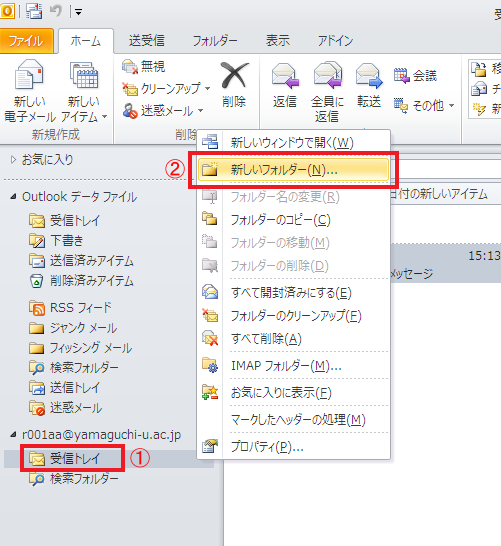Choose マークしたヘッダーの処理(M) from context menu

(293, 420)
